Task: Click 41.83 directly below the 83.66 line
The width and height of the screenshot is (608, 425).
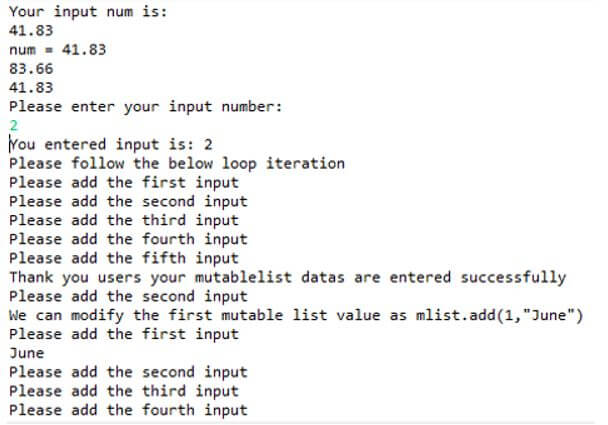Action: 30,87
